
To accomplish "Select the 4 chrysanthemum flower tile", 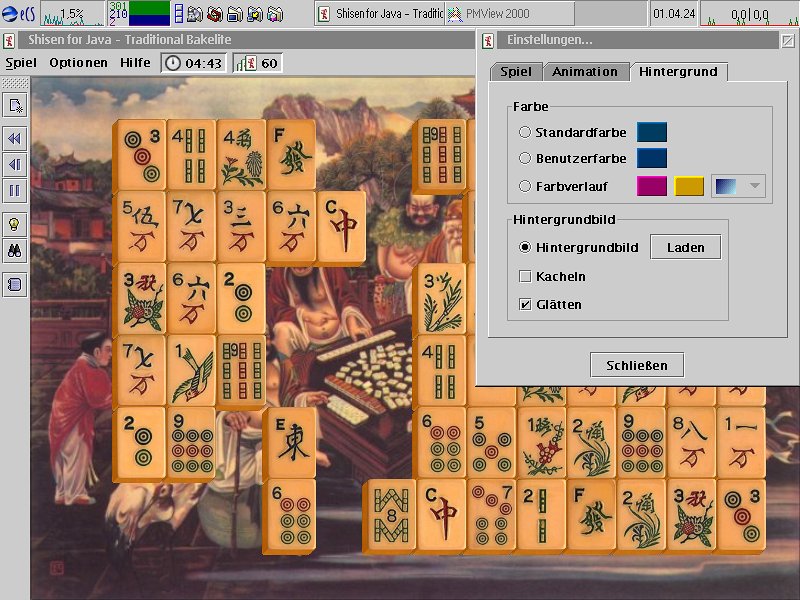I will coord(241,155).
